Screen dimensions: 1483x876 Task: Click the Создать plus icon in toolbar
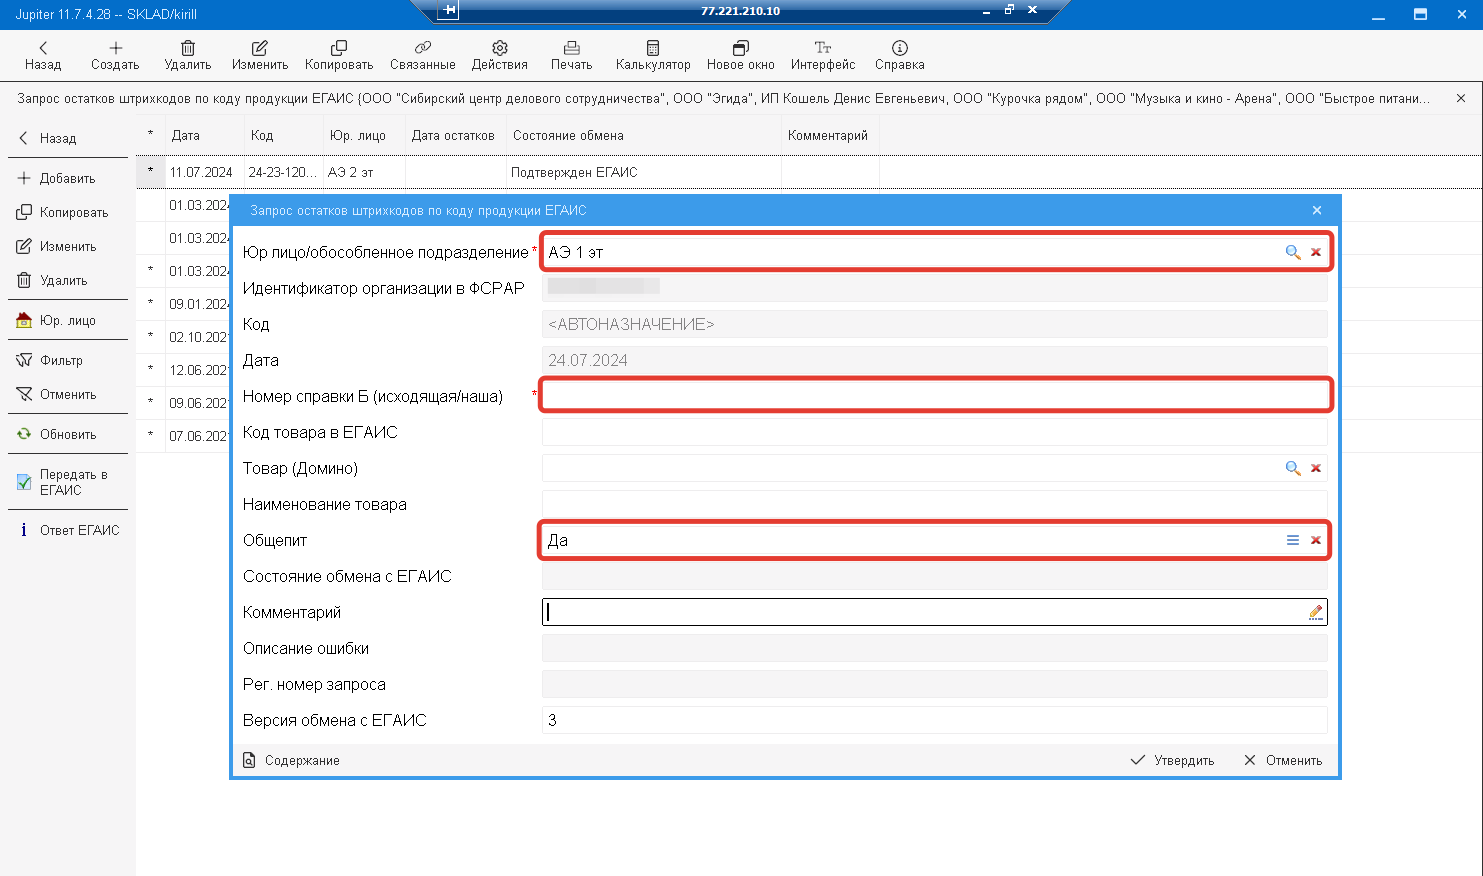[x=116, y=48]
